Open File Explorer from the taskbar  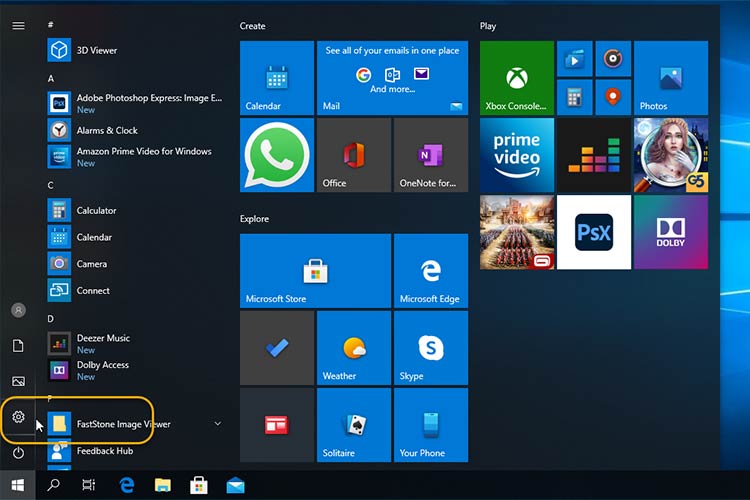(x=163, y=485)
